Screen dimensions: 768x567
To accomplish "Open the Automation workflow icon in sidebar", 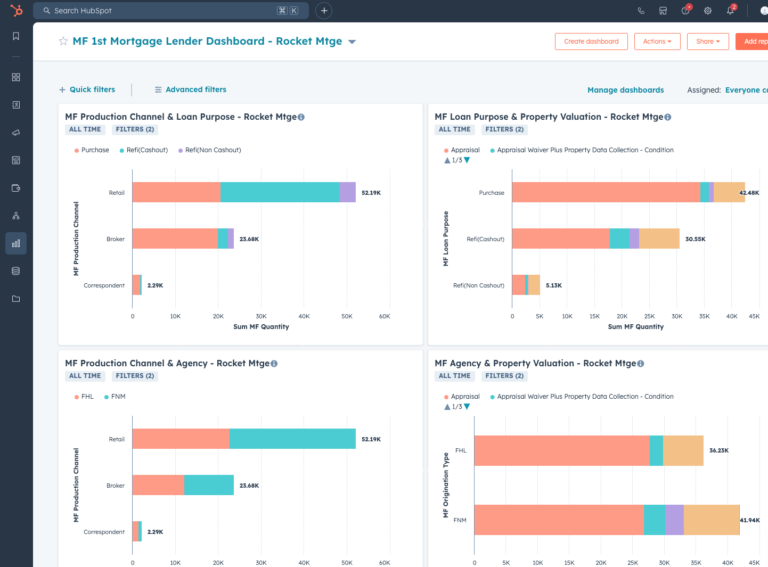I will 16,215.
